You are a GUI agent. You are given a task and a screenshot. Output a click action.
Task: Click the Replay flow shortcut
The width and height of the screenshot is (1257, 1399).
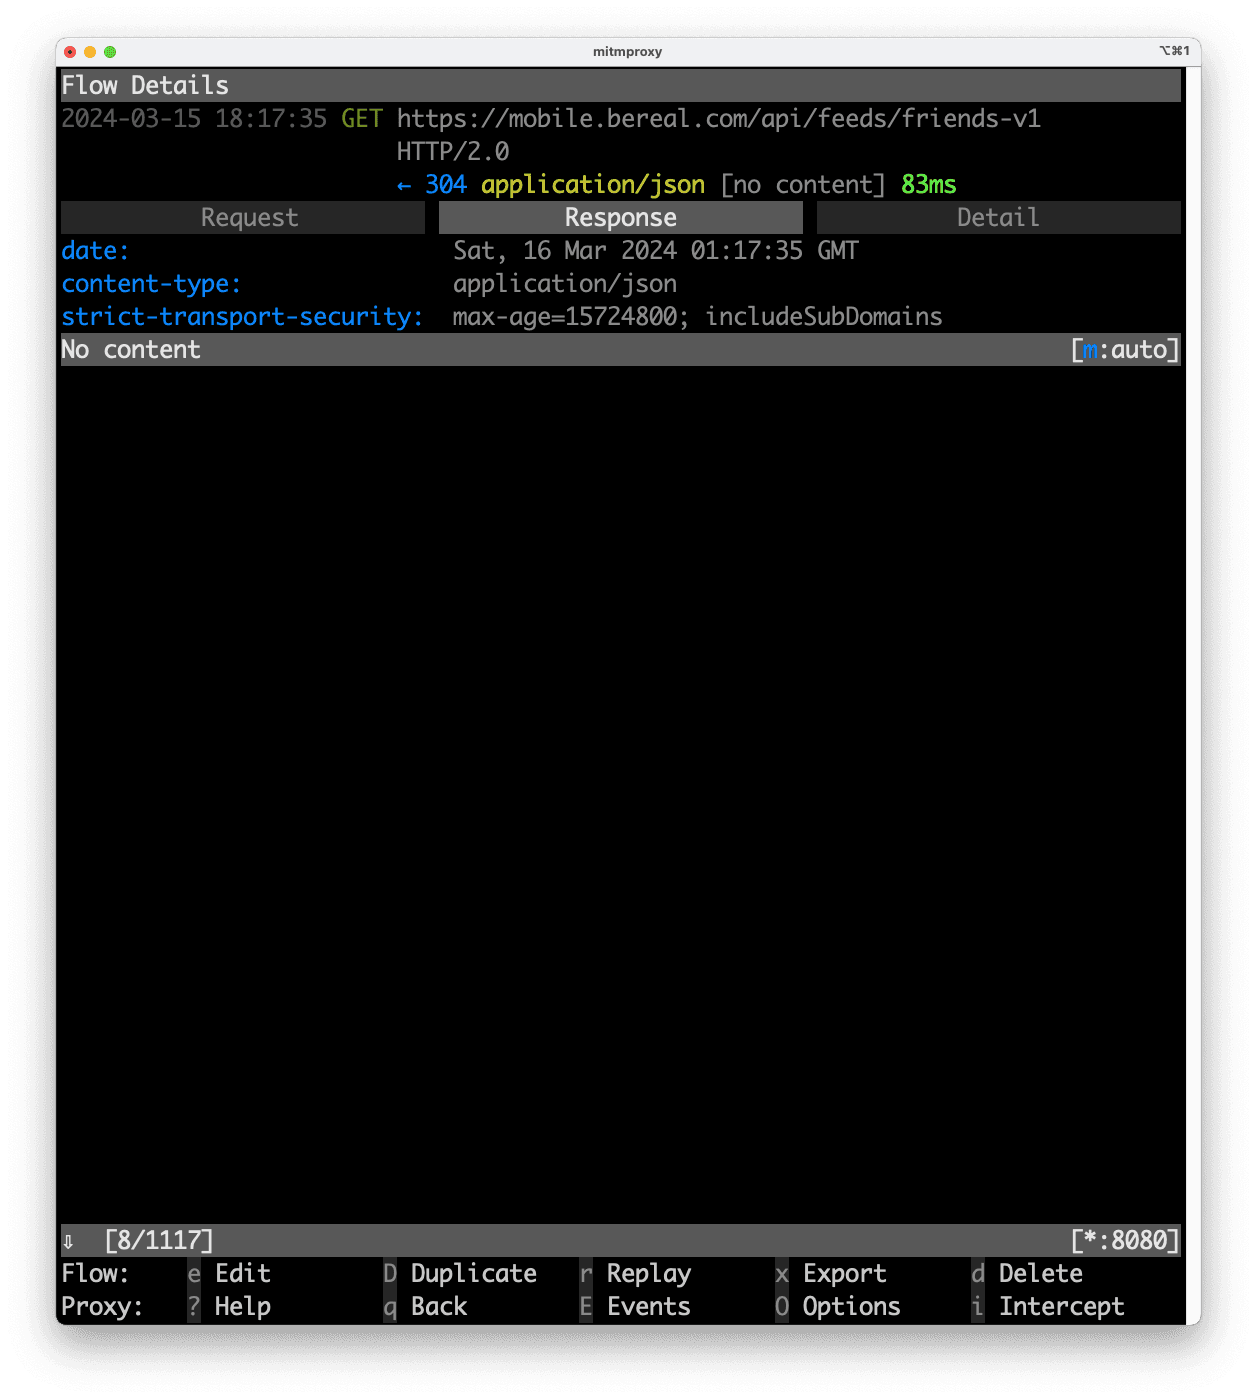648,1273
